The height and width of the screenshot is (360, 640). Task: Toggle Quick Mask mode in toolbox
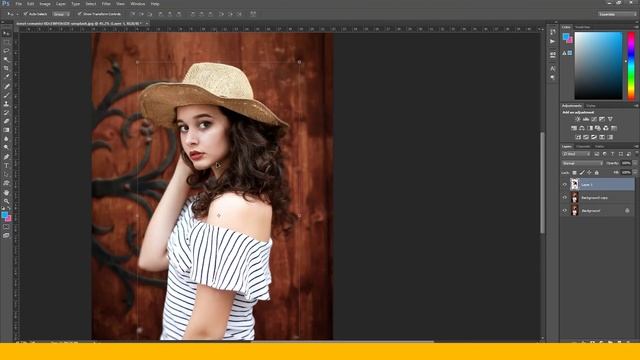point(6,227)
